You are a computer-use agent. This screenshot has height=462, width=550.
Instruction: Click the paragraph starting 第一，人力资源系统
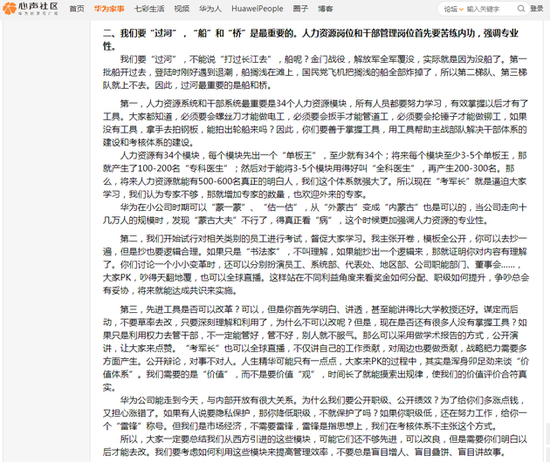click(315, 123)
